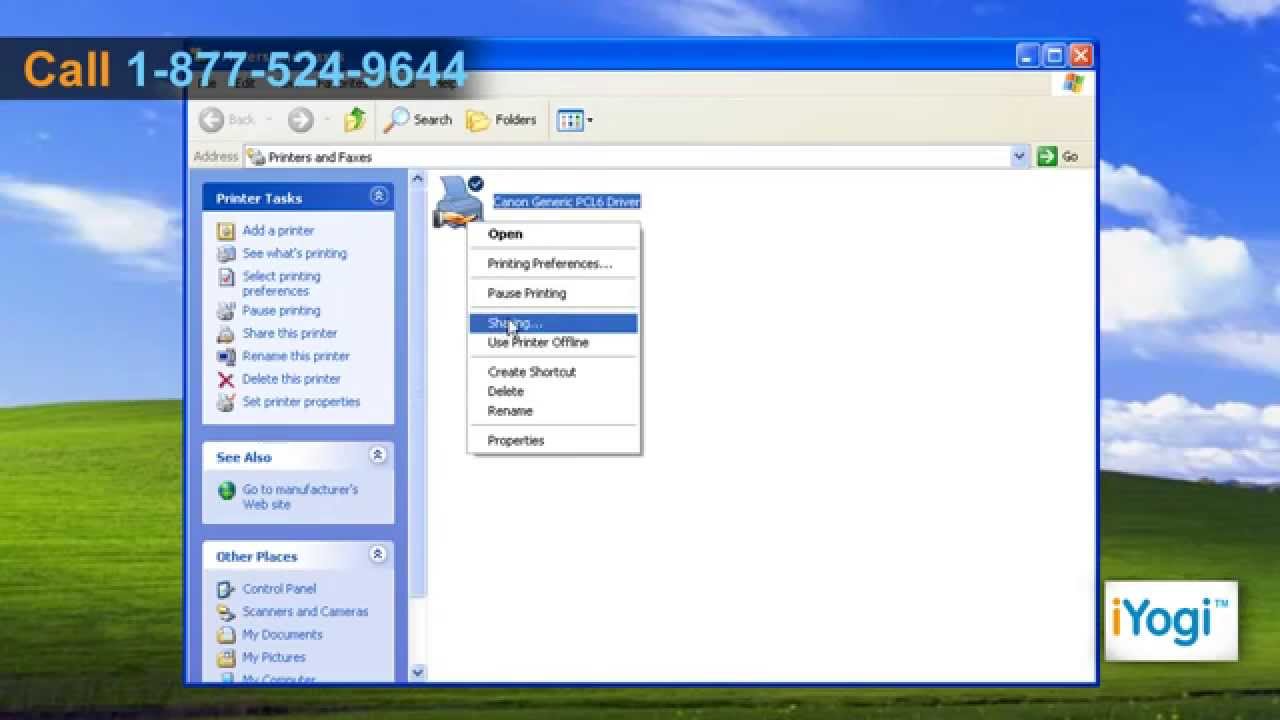
Task: Open the Add a printer link
Action: coord(278,231)
